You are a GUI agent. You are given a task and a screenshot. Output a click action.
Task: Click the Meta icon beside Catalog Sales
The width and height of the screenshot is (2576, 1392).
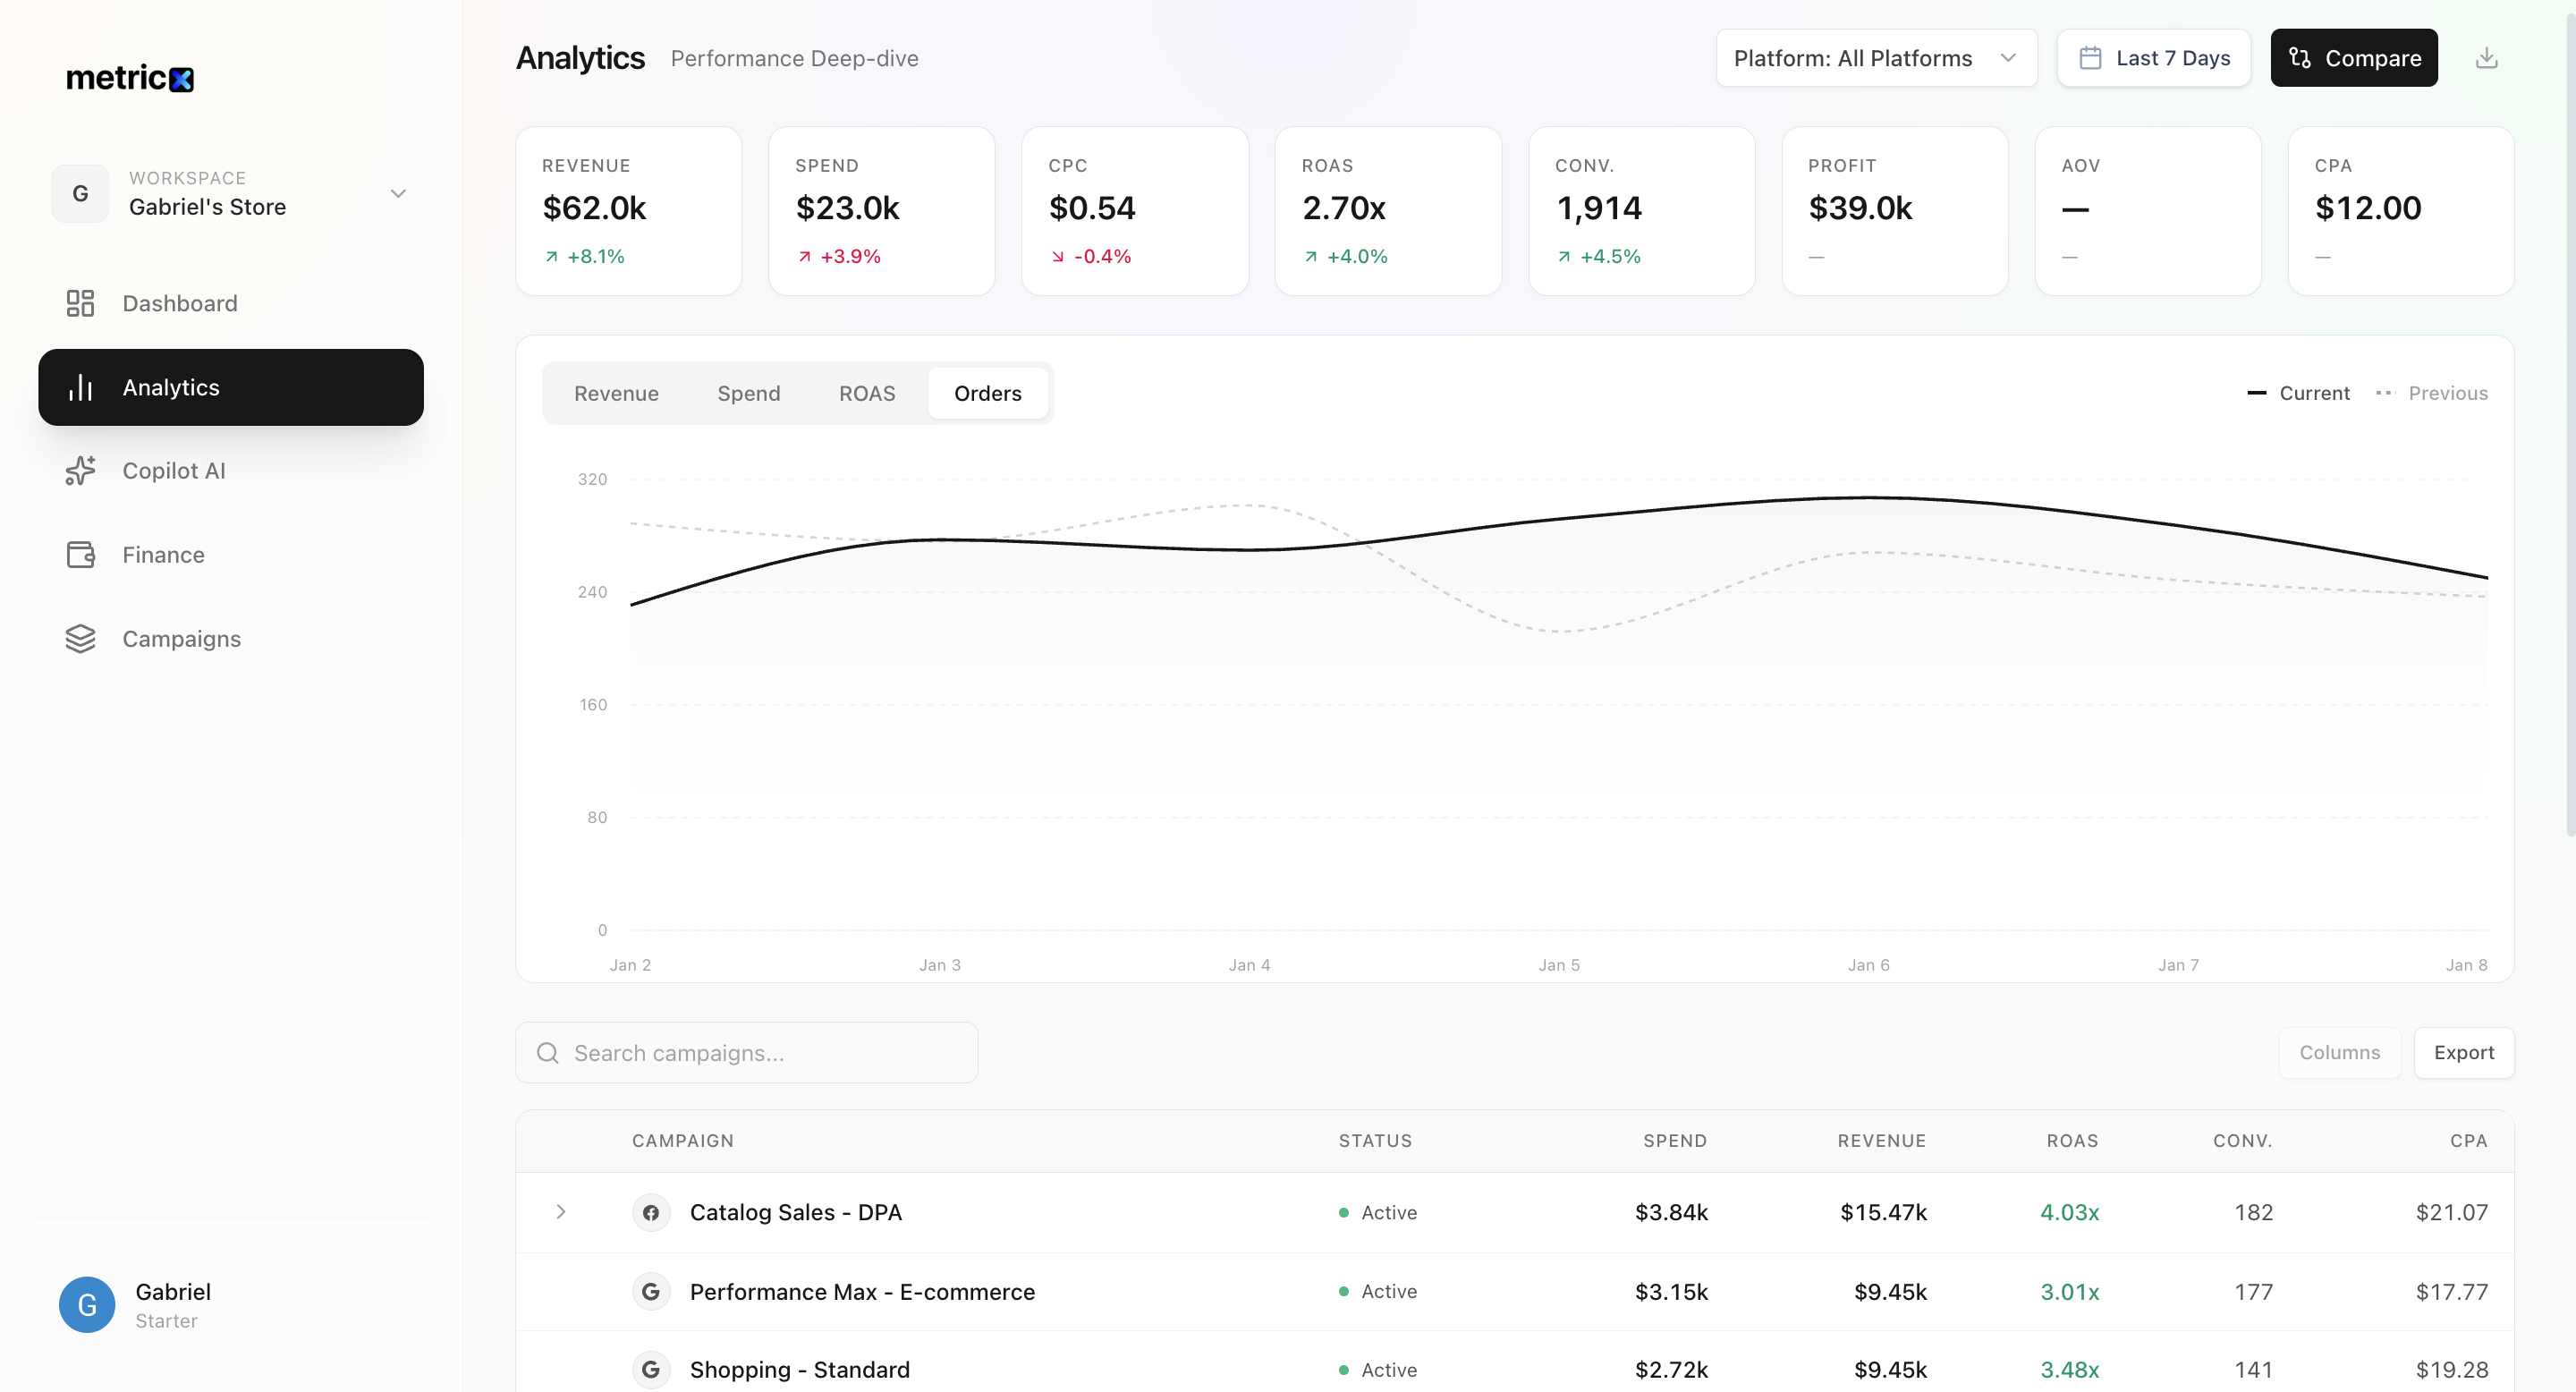pos(651,1212)
